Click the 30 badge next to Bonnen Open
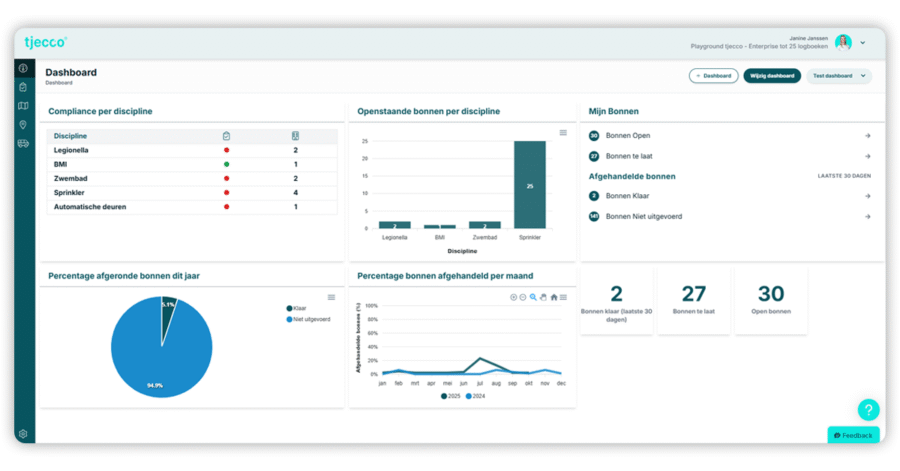This screenshot has height=471, width=900. pyautogui.click(x=594, y=136)
